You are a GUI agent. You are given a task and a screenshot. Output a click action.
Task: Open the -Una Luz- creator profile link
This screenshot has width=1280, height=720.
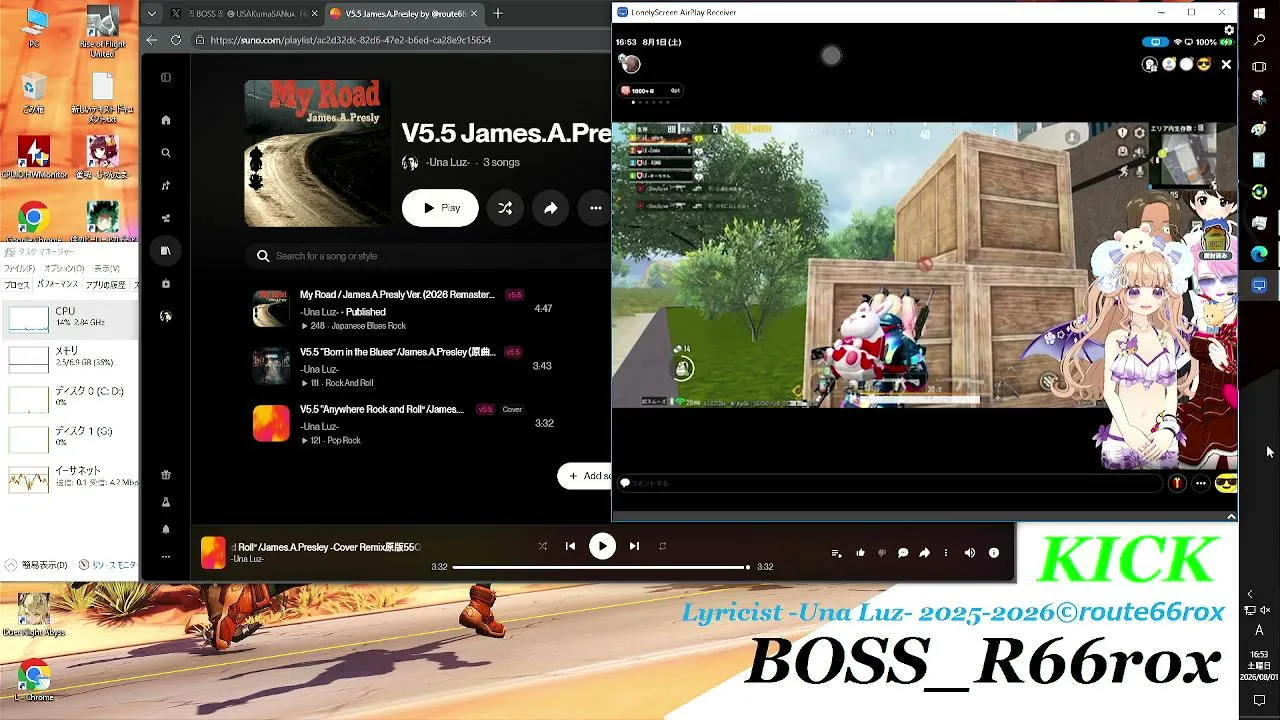click(447, 162)
